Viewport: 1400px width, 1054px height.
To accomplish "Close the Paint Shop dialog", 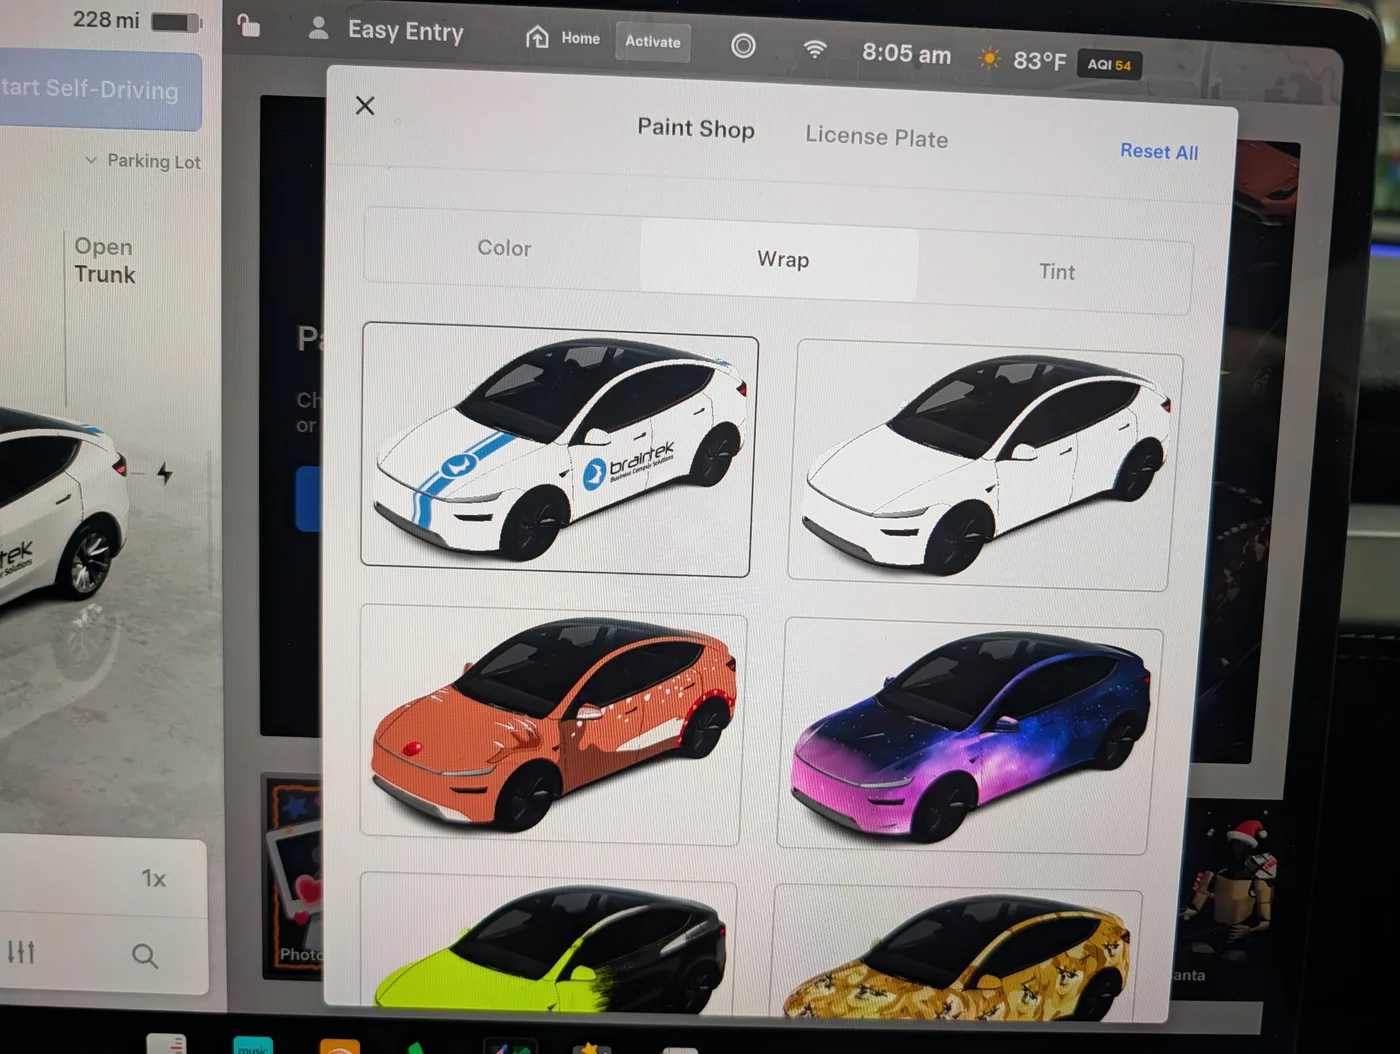I will coord(365,105).
